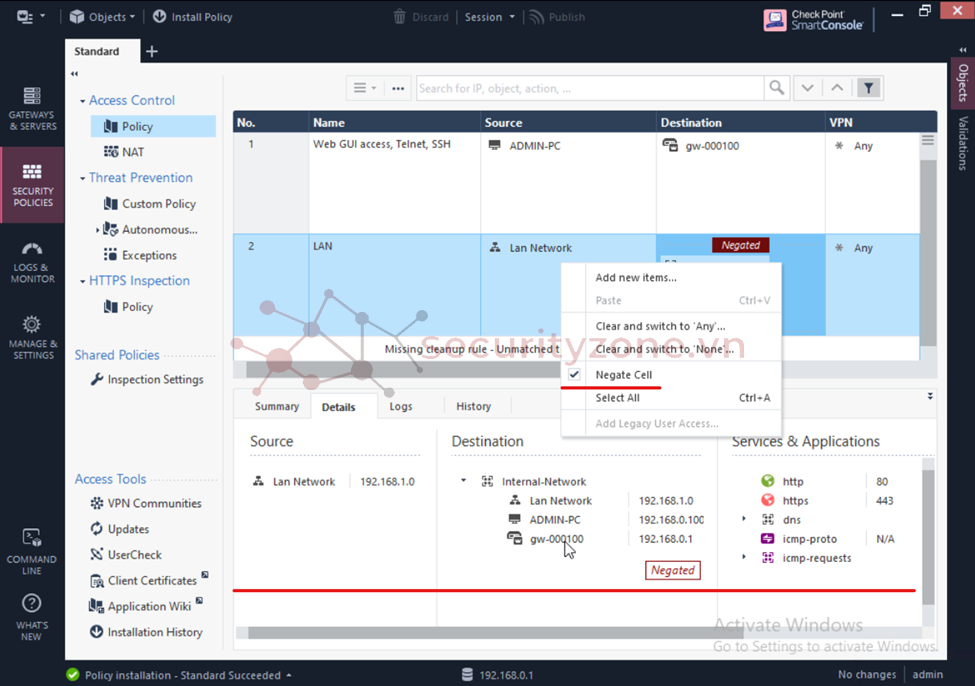Collapse the details pane double chevron
The width and height of the screenshot is (975, 686).
pos(930,396)
